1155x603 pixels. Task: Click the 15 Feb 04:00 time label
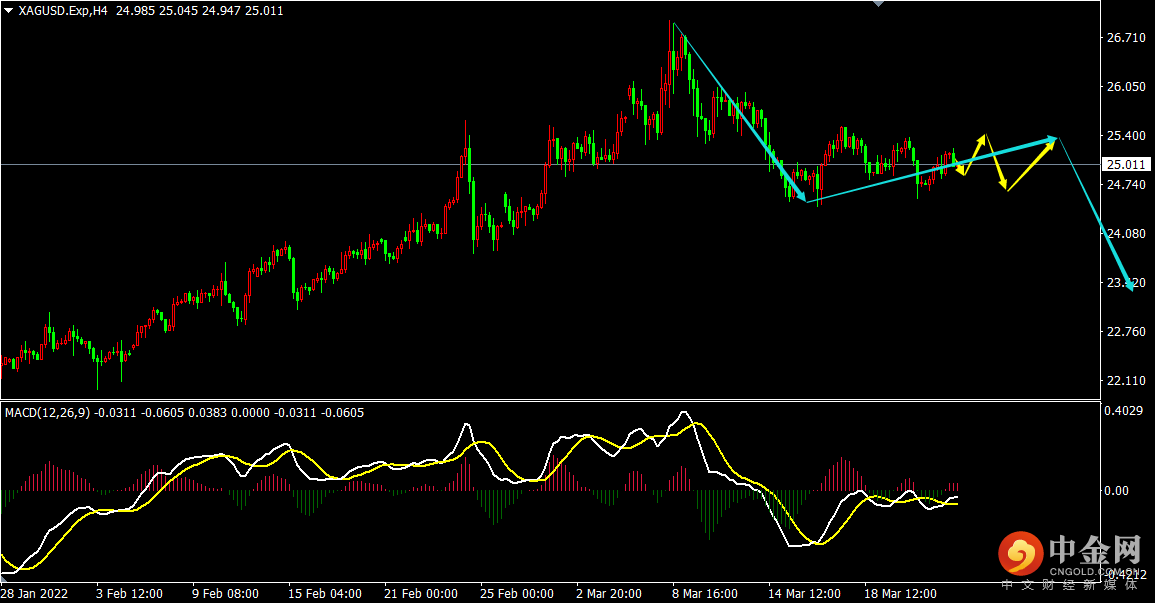(325, 593)
